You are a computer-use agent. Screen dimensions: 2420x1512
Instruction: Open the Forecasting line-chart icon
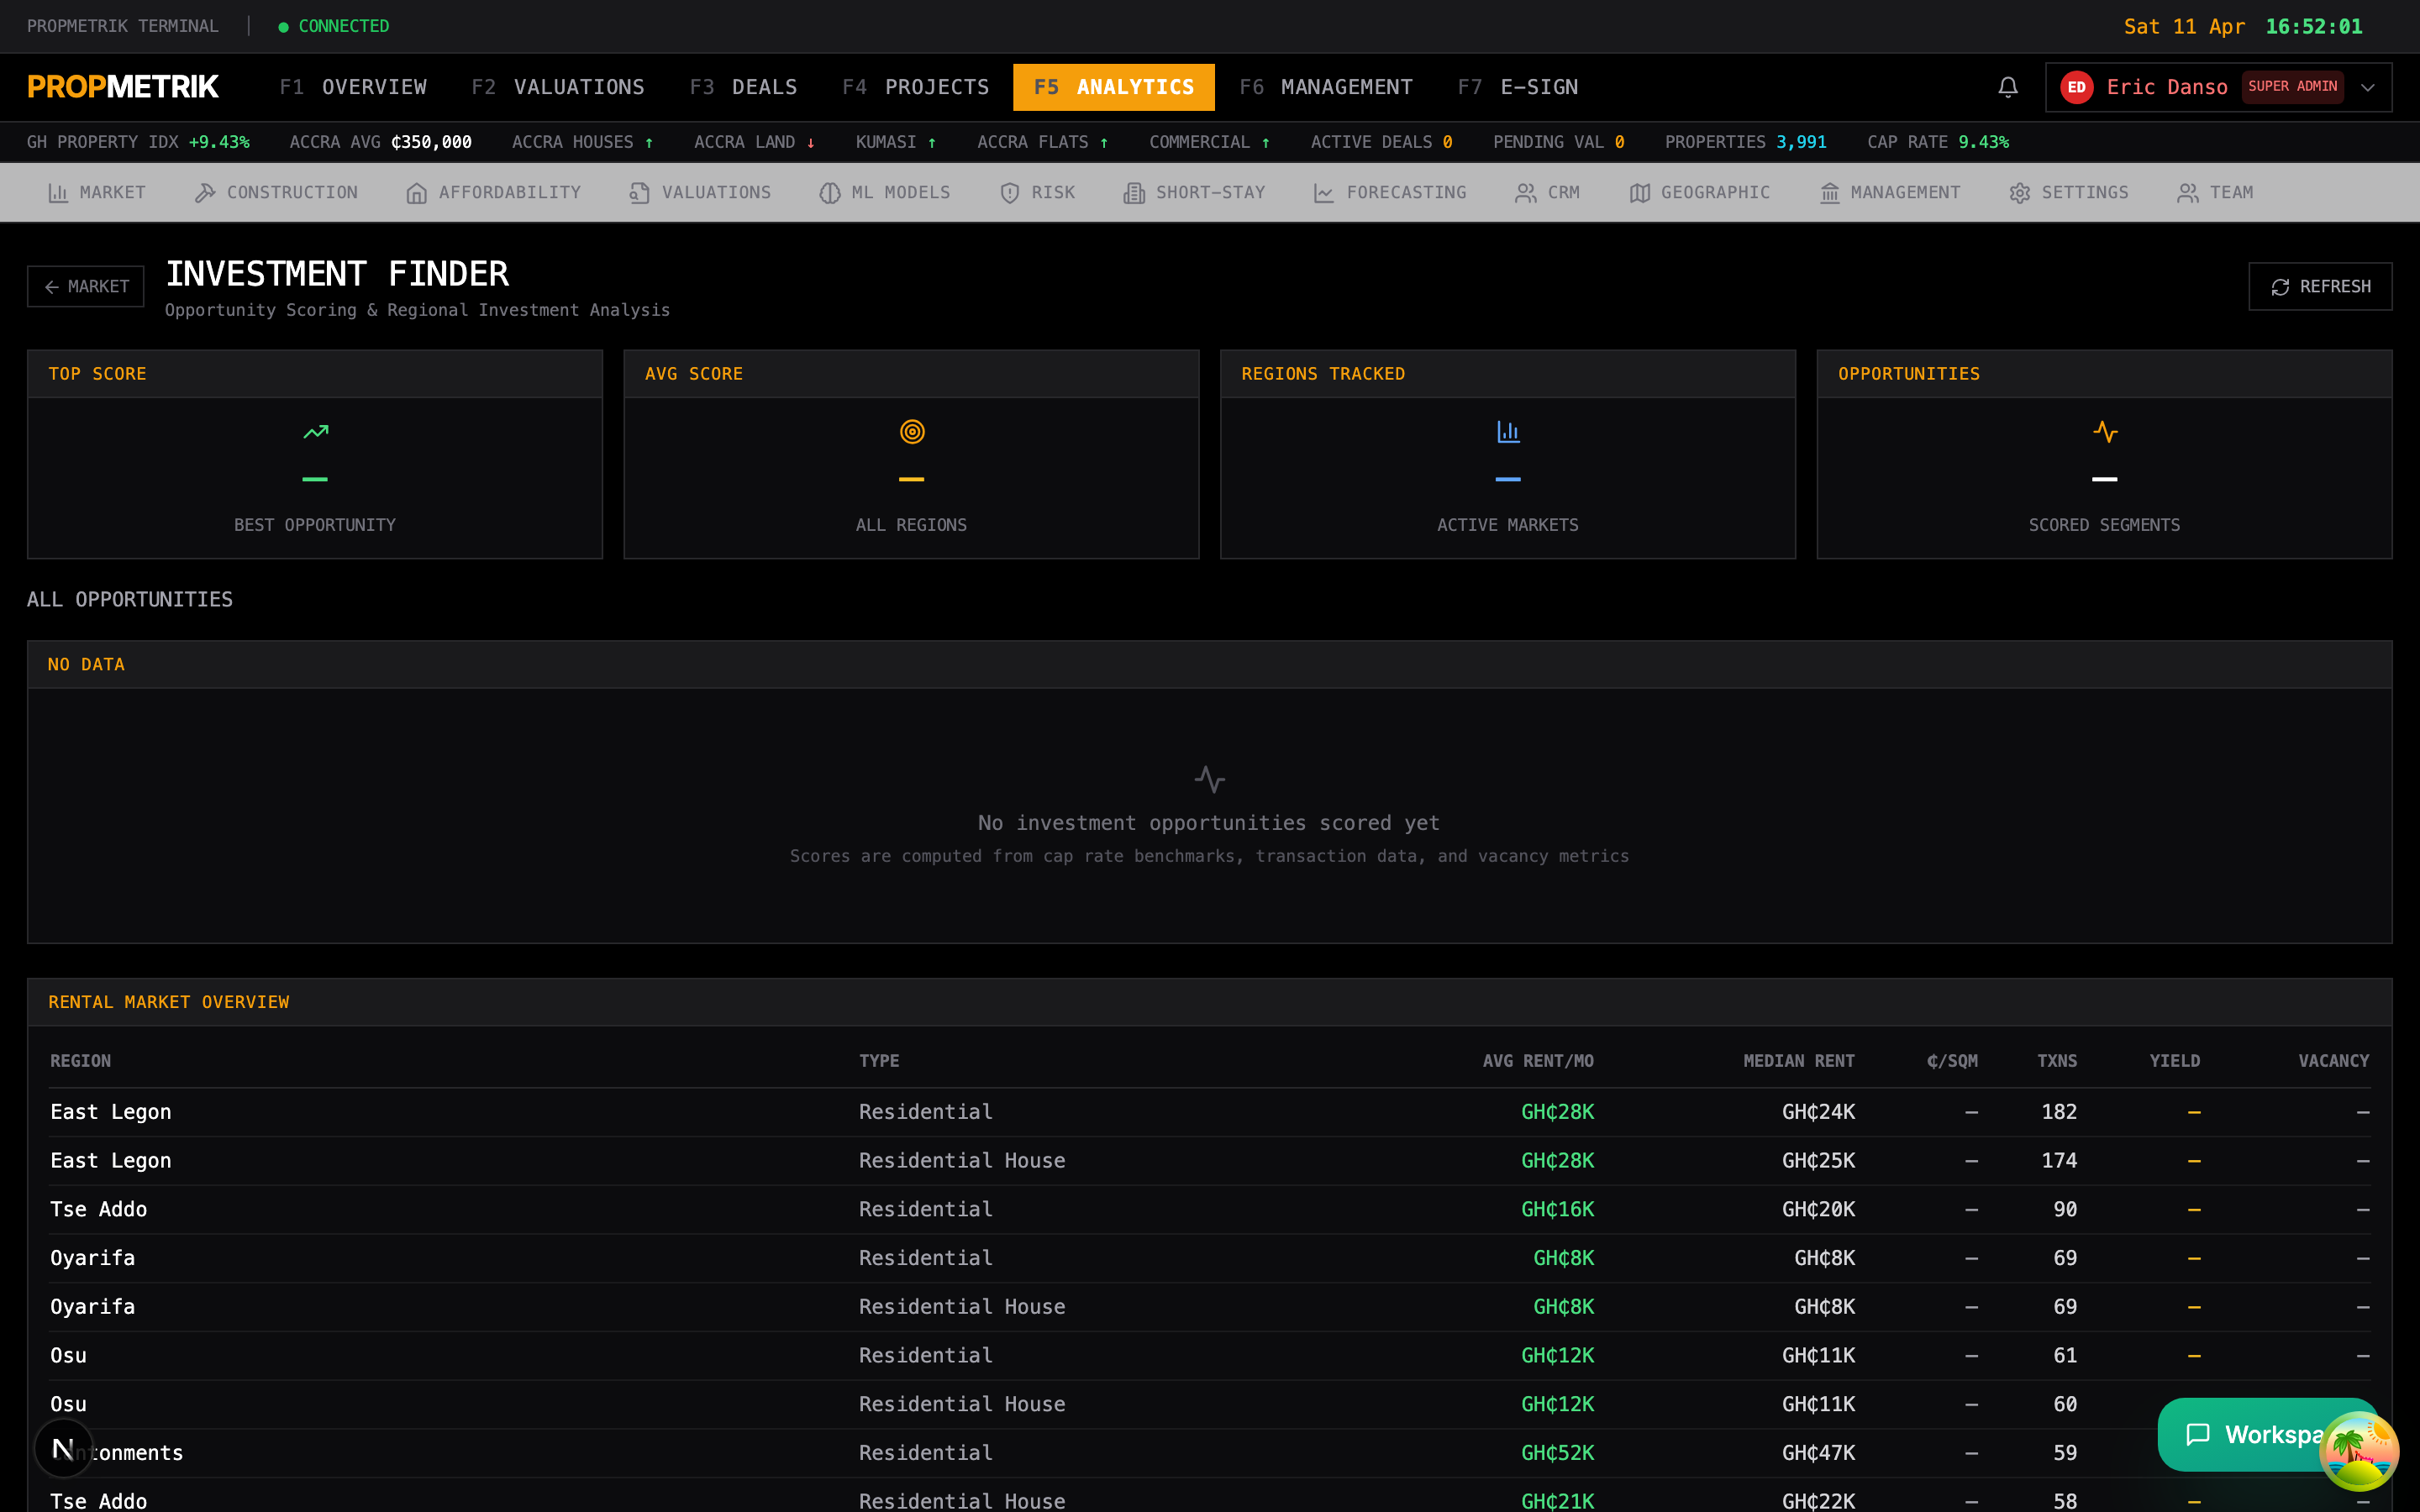coord(1324,193)
